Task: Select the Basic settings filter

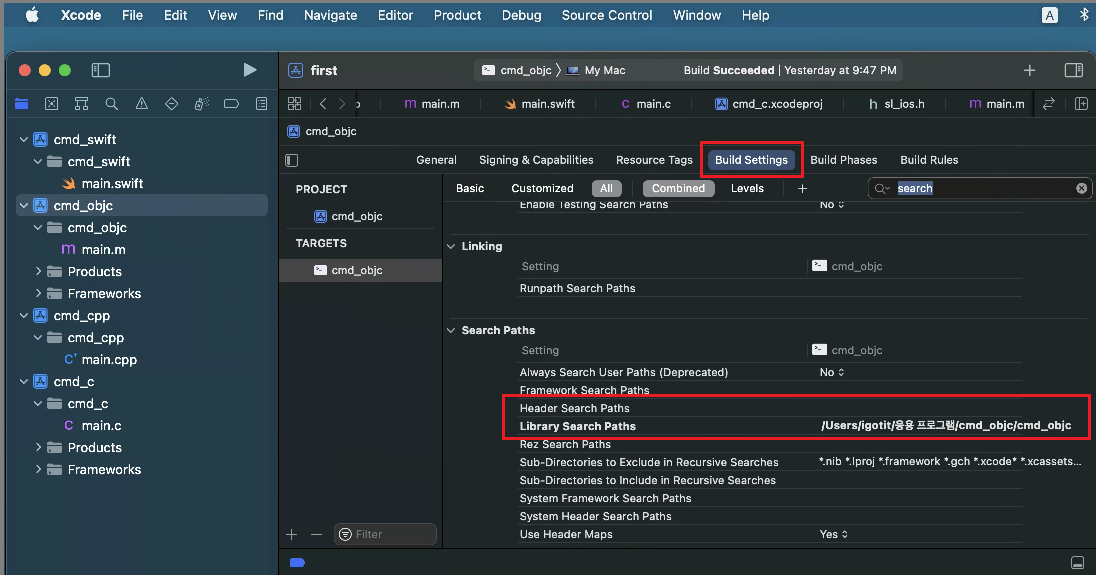Action: click(470, 189)
